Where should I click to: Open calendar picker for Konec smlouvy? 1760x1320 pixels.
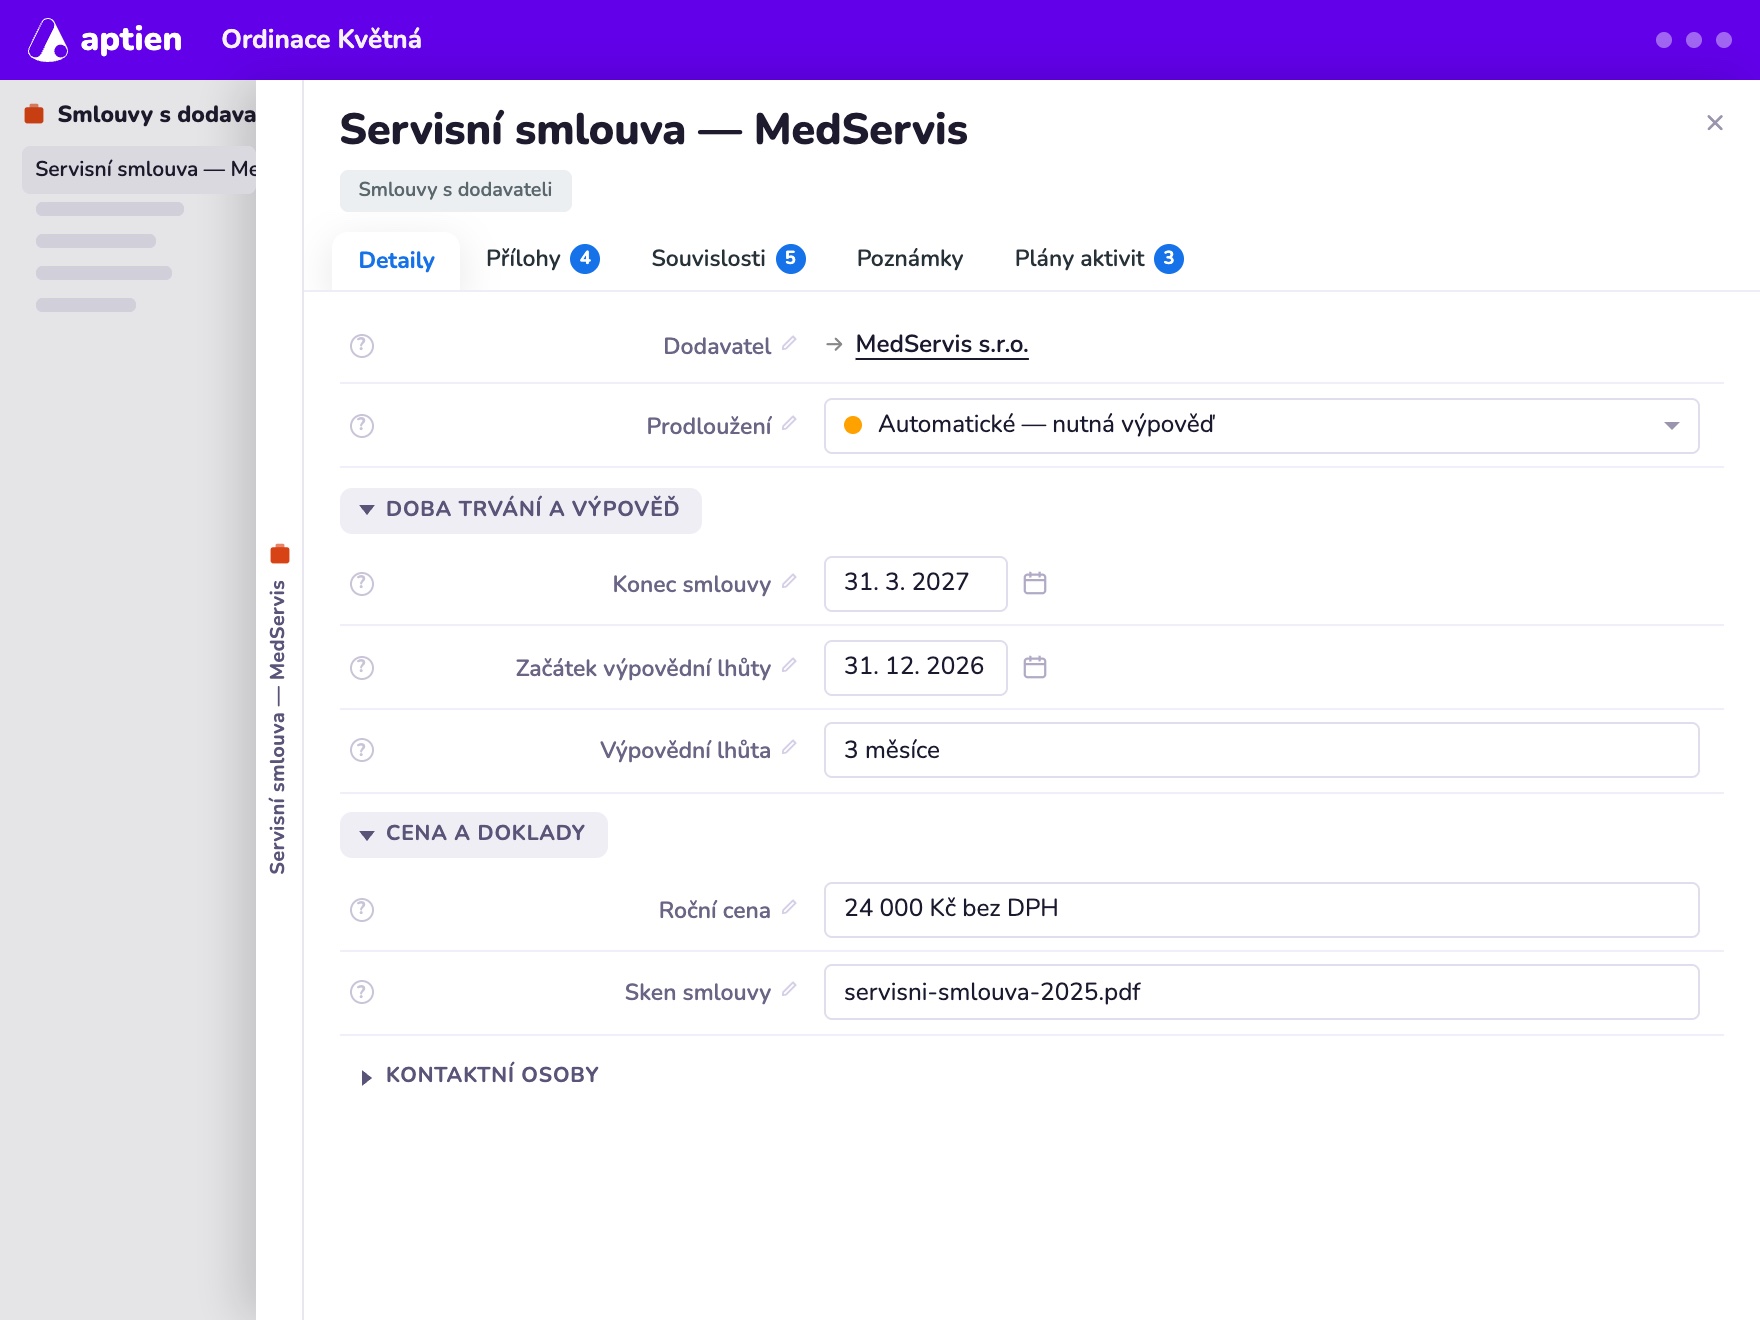(1035, 583)
